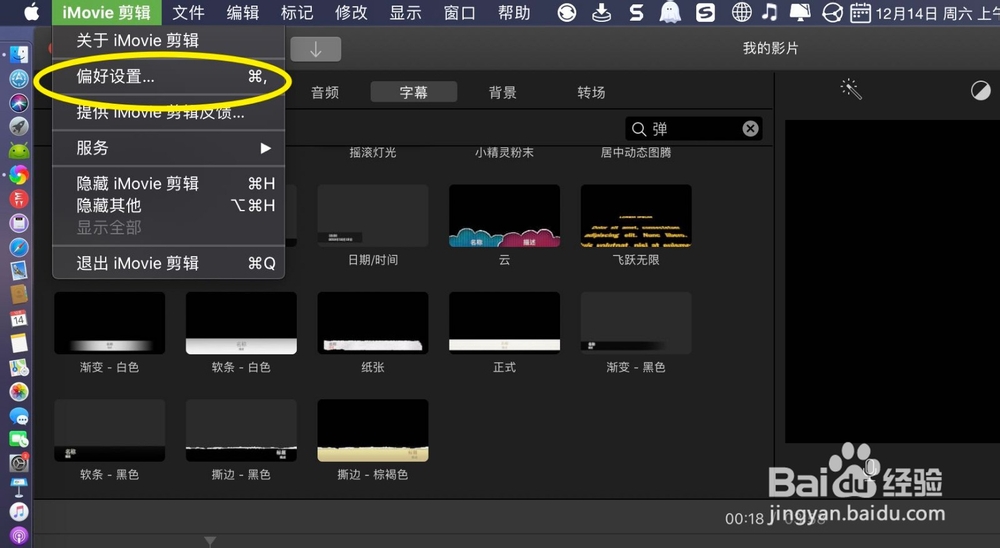The image size is (1000, 548).
Task: Open Launchpad rocket icon in Dock
Action: [19, 126]
